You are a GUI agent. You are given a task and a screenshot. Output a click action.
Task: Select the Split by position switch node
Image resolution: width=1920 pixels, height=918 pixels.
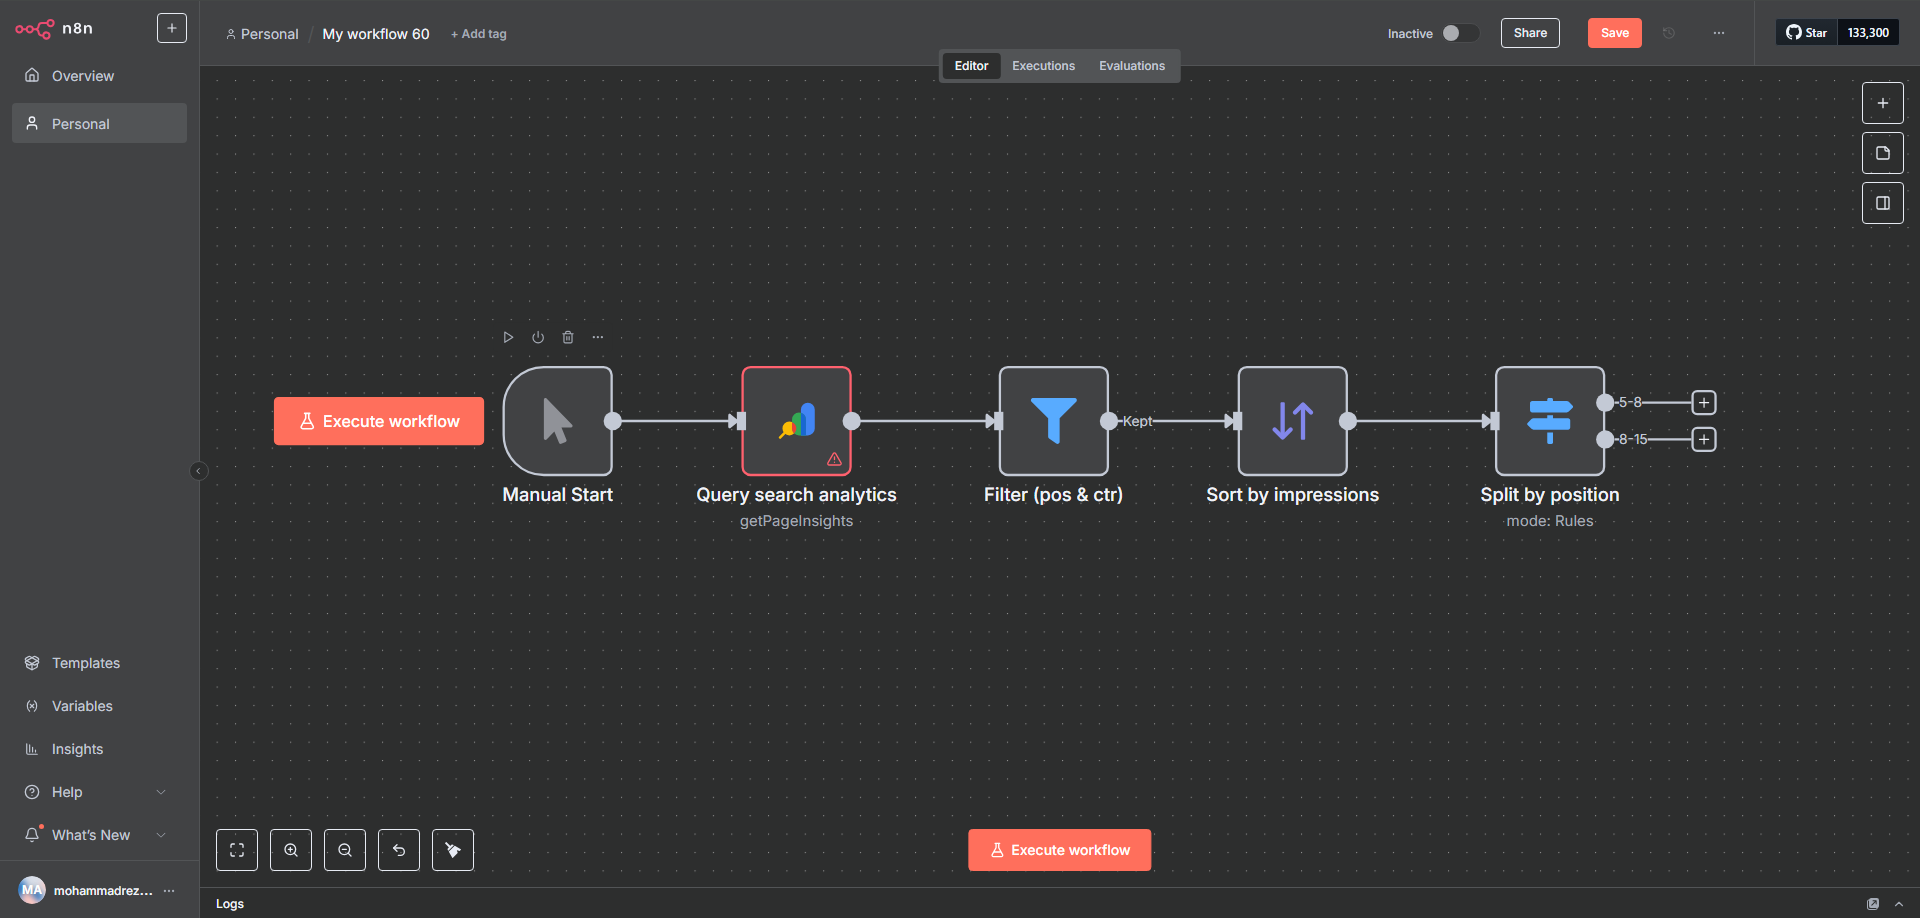pyautogui.click(x=1549, y=421)
